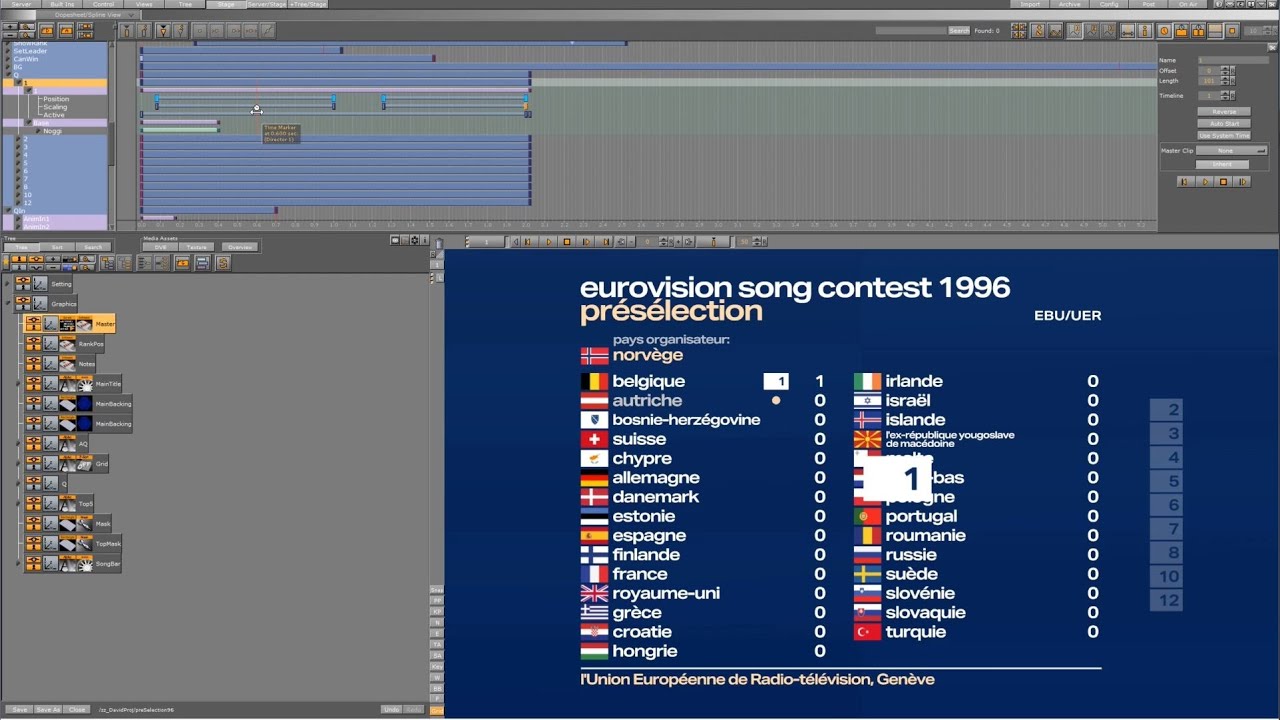
Task: Switch scene tree to Search view
Action: pos(93,247)
